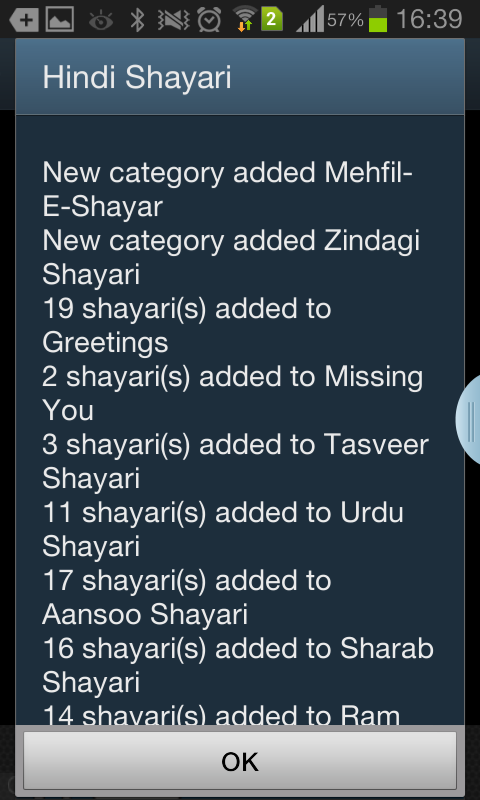Tap the Hindi Shayari dialog title
The height and width of the screenshot is (800, 480).
click(x=137, y=79)
